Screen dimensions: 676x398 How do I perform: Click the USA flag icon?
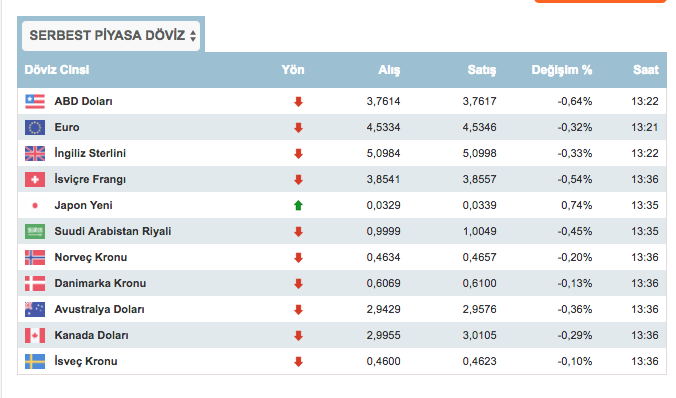35,102
